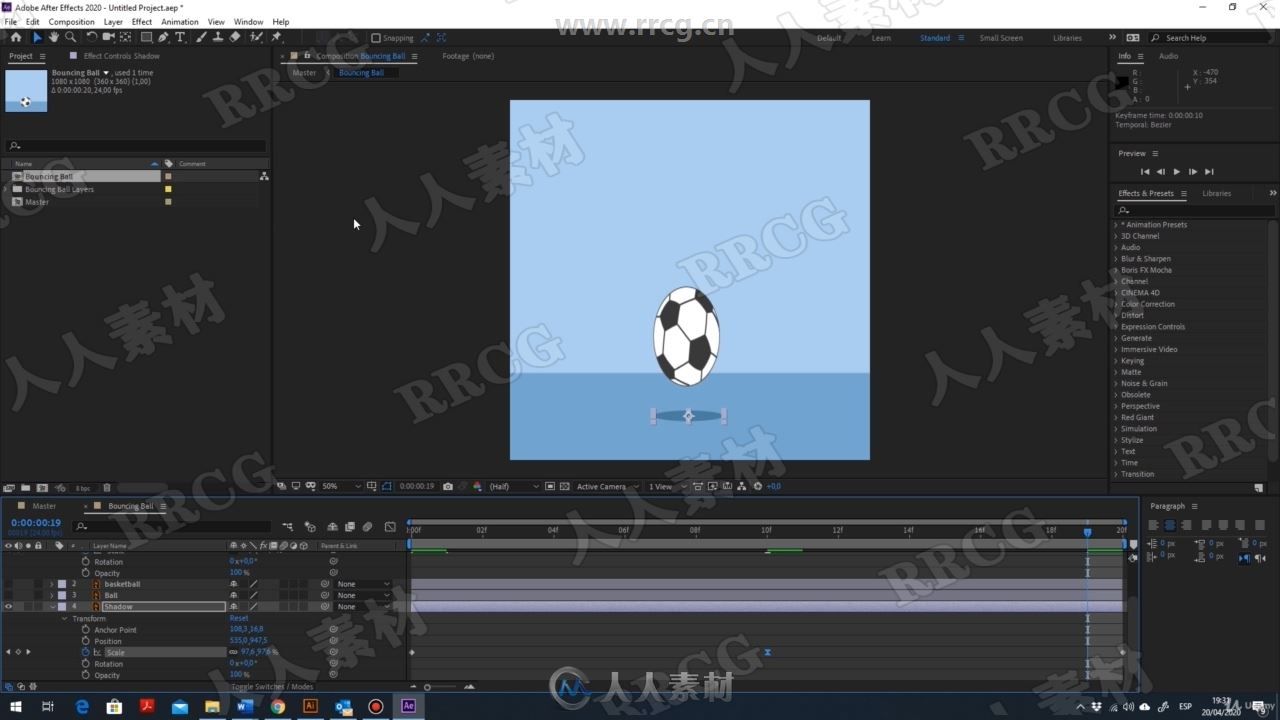Toggle visibility of Ball layer
Image resolution: width=1280 pixels, height=720 pixels.
pyautogui.click(x=8, y=595)
